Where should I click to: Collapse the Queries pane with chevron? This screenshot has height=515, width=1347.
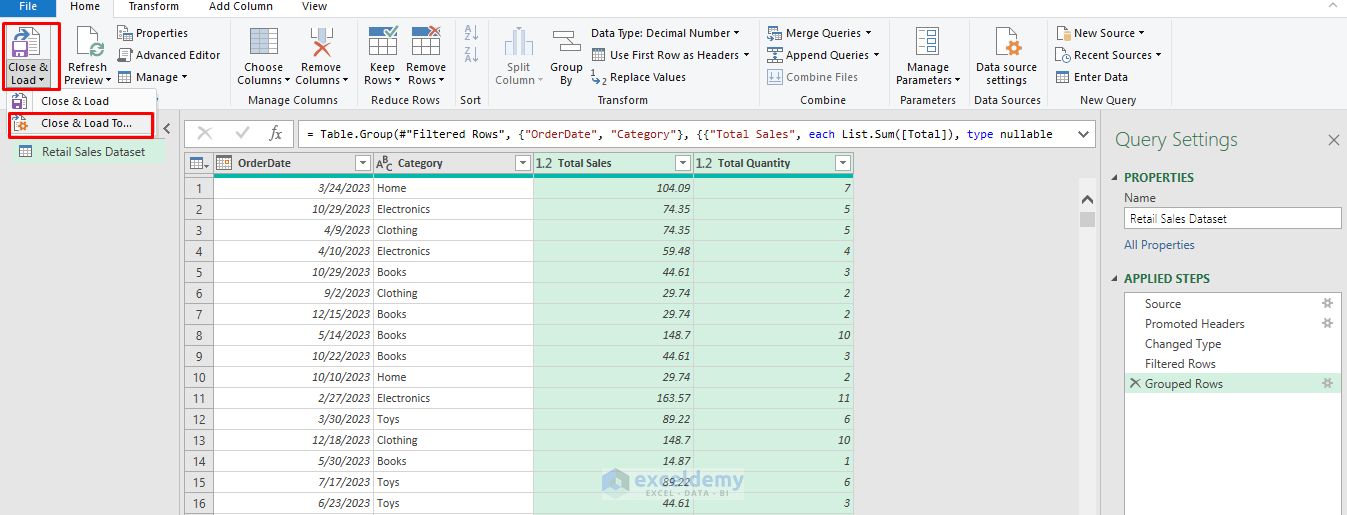pos(168,129)
